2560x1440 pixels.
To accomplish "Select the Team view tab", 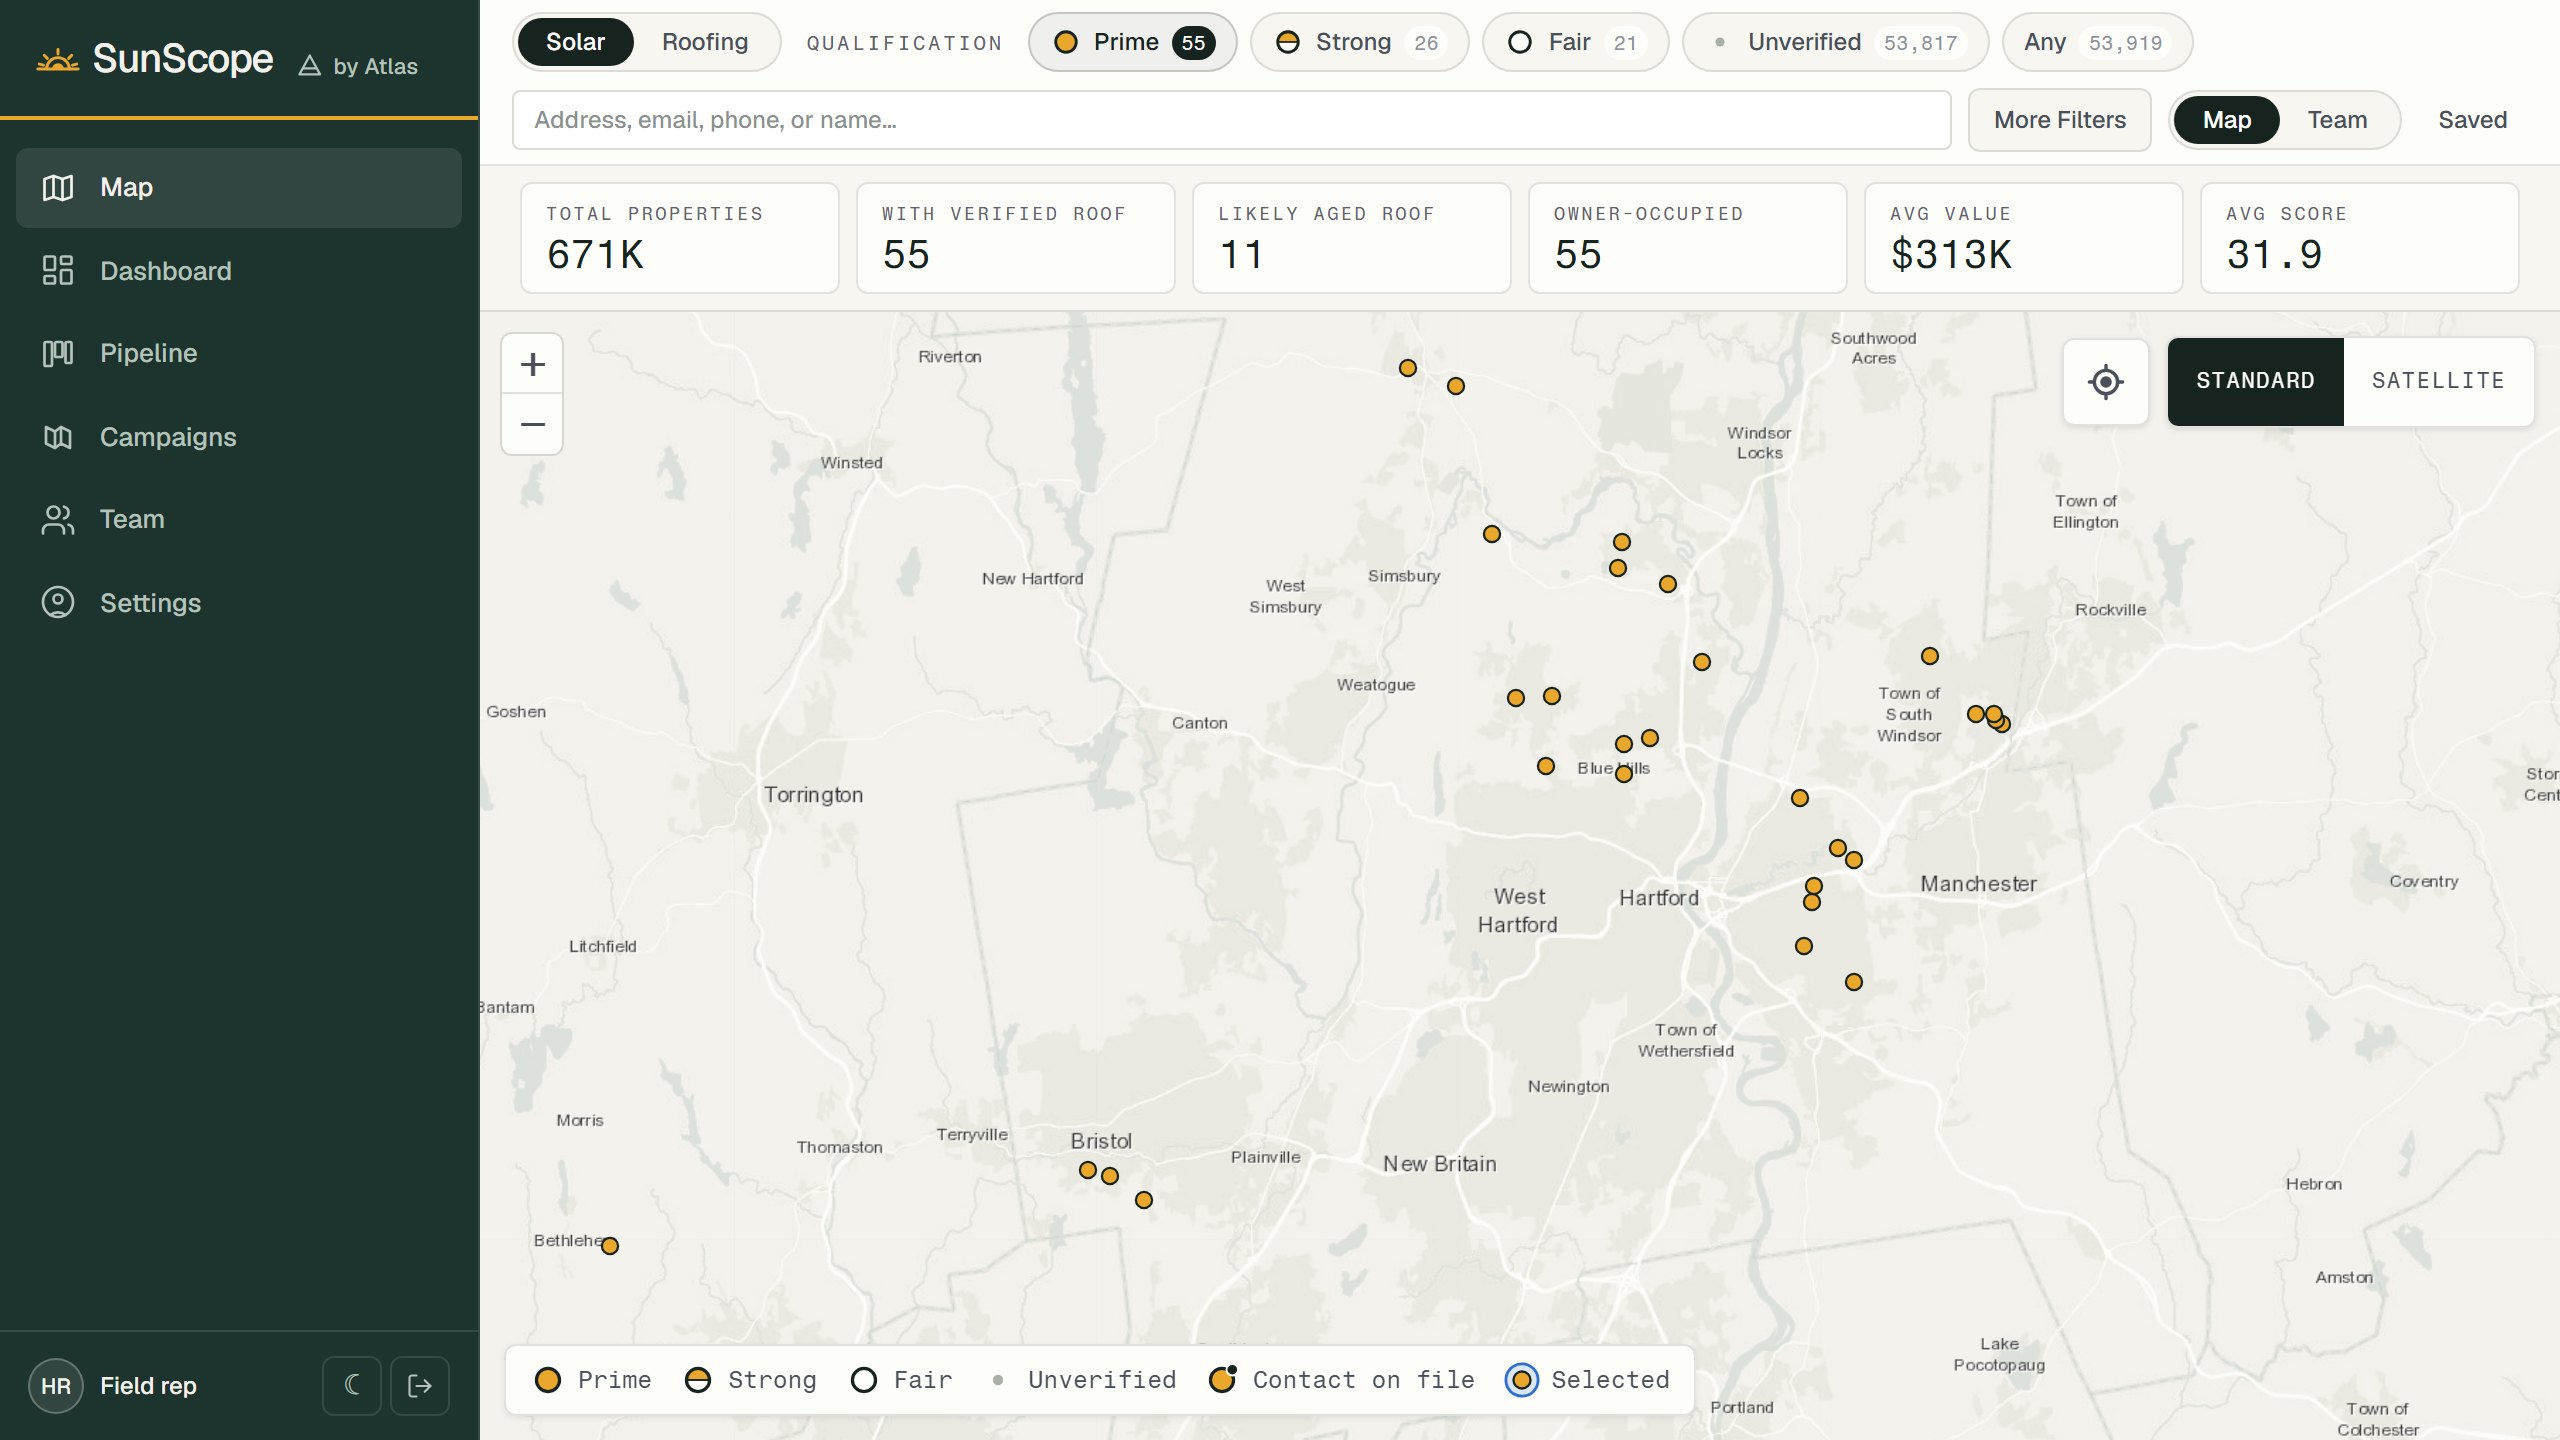I will pyautogui.click(x=2338, y=120).
